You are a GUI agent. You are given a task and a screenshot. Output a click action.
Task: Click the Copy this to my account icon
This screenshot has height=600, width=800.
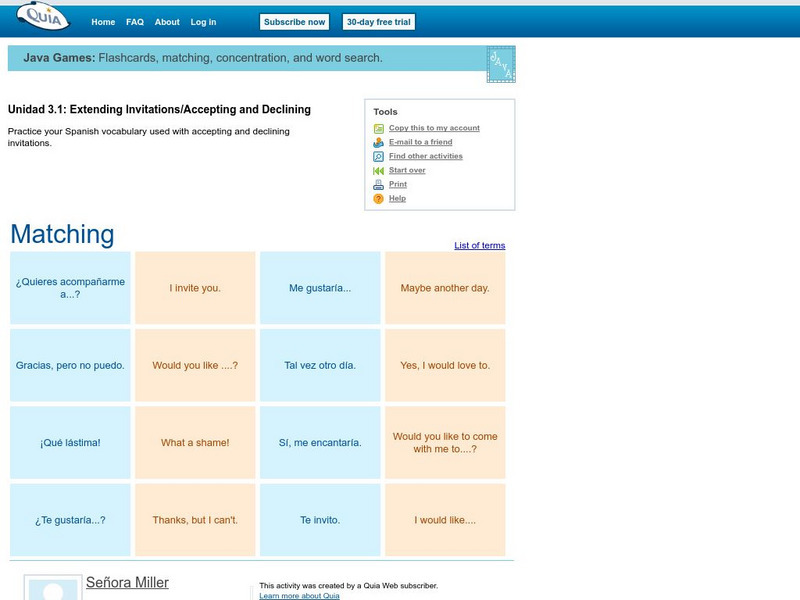(x=378, y=128)
